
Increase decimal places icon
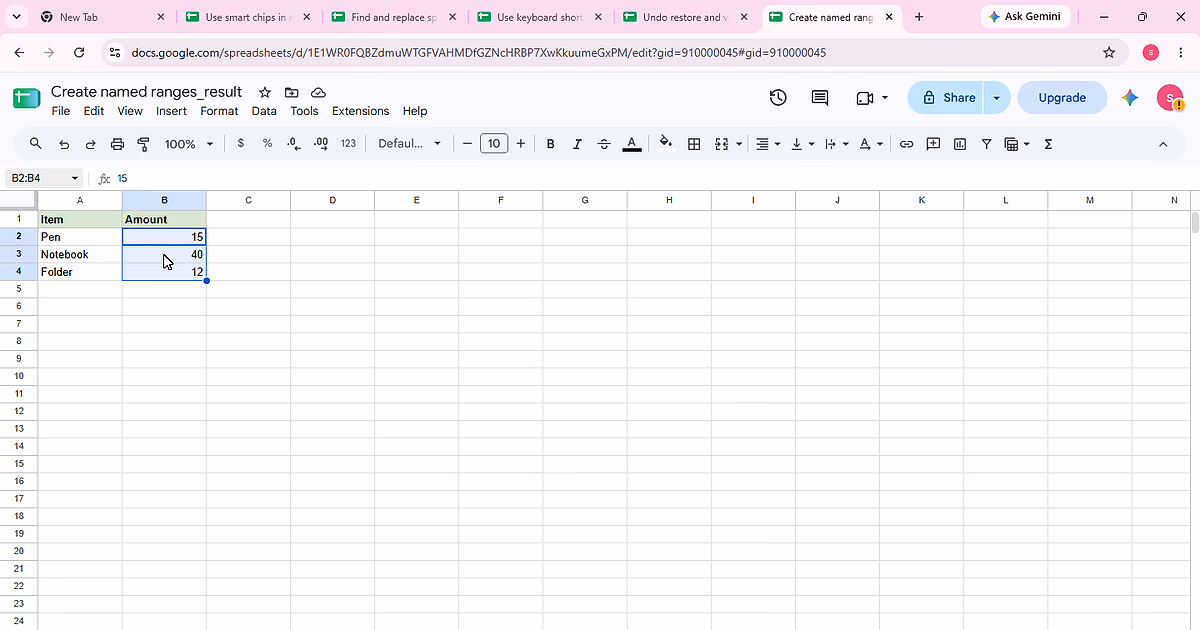click(321, 144)
